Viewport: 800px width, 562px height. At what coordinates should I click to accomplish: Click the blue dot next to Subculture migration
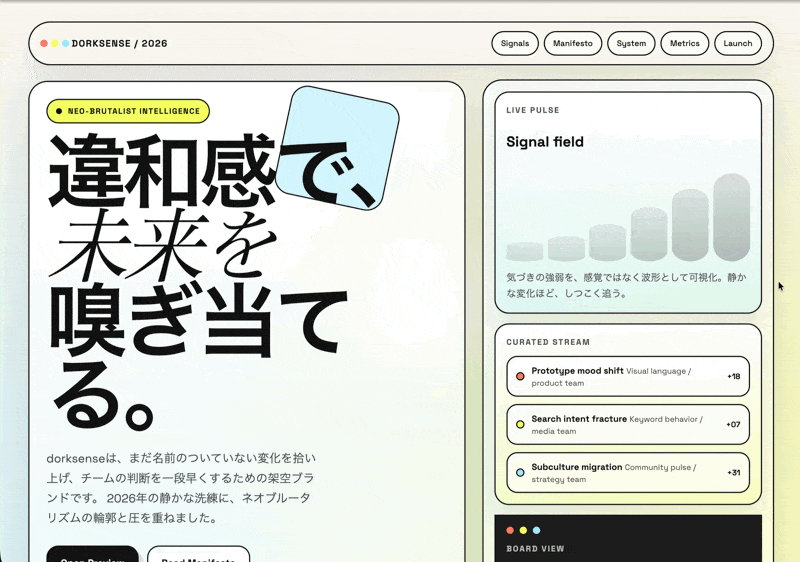tap(520, 472)
